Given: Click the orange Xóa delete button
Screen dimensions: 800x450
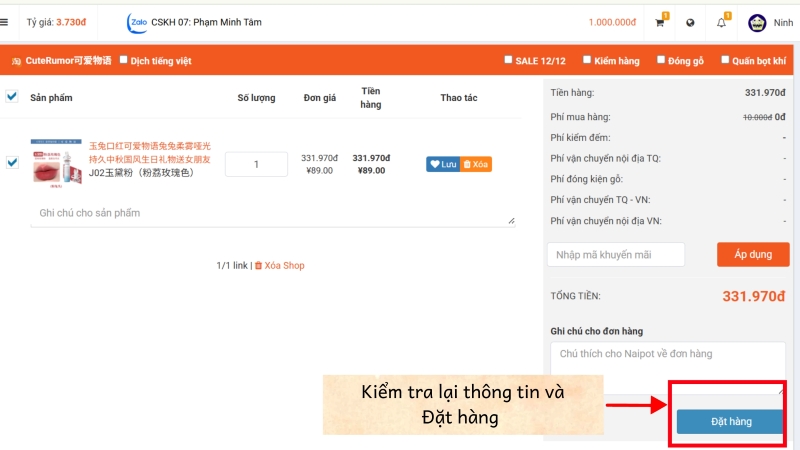Looking at the screenshot, I should point(476,164).
